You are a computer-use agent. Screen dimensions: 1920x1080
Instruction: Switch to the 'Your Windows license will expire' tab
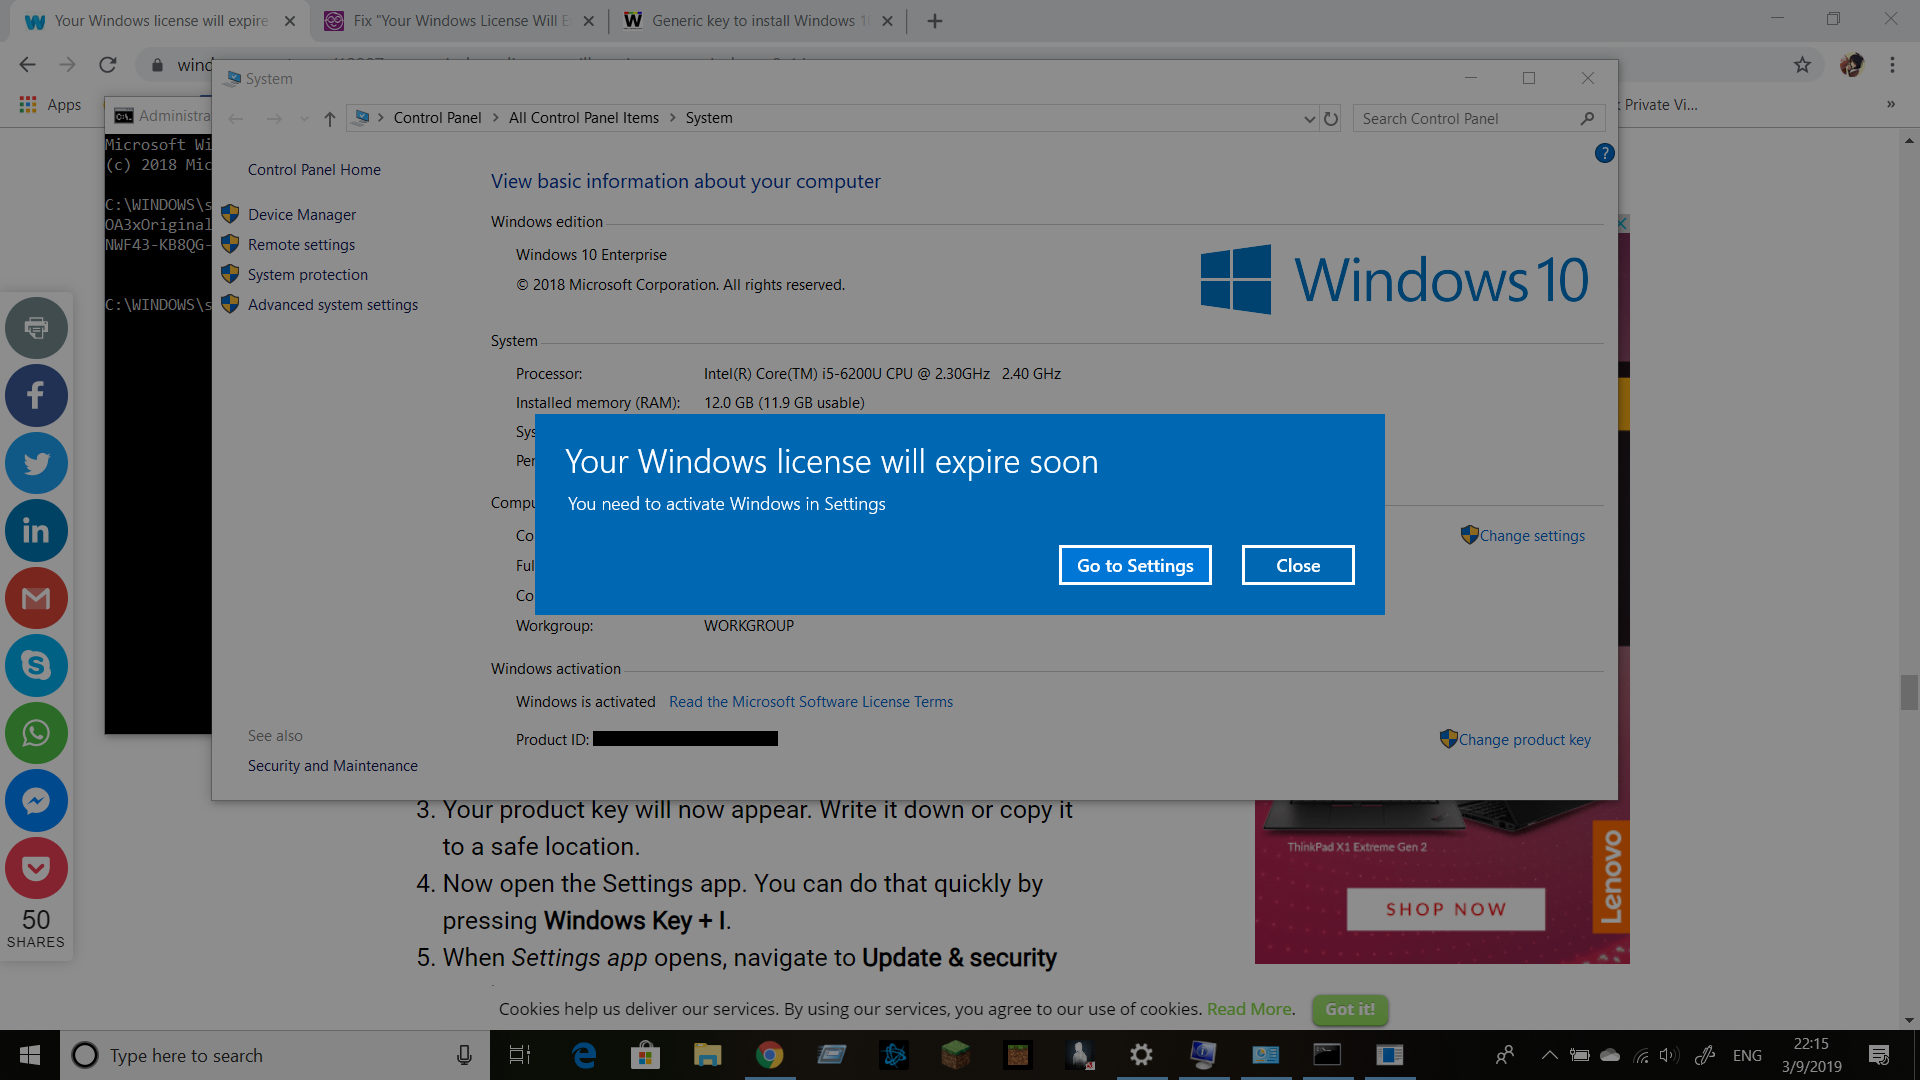[x=160, y=21]
